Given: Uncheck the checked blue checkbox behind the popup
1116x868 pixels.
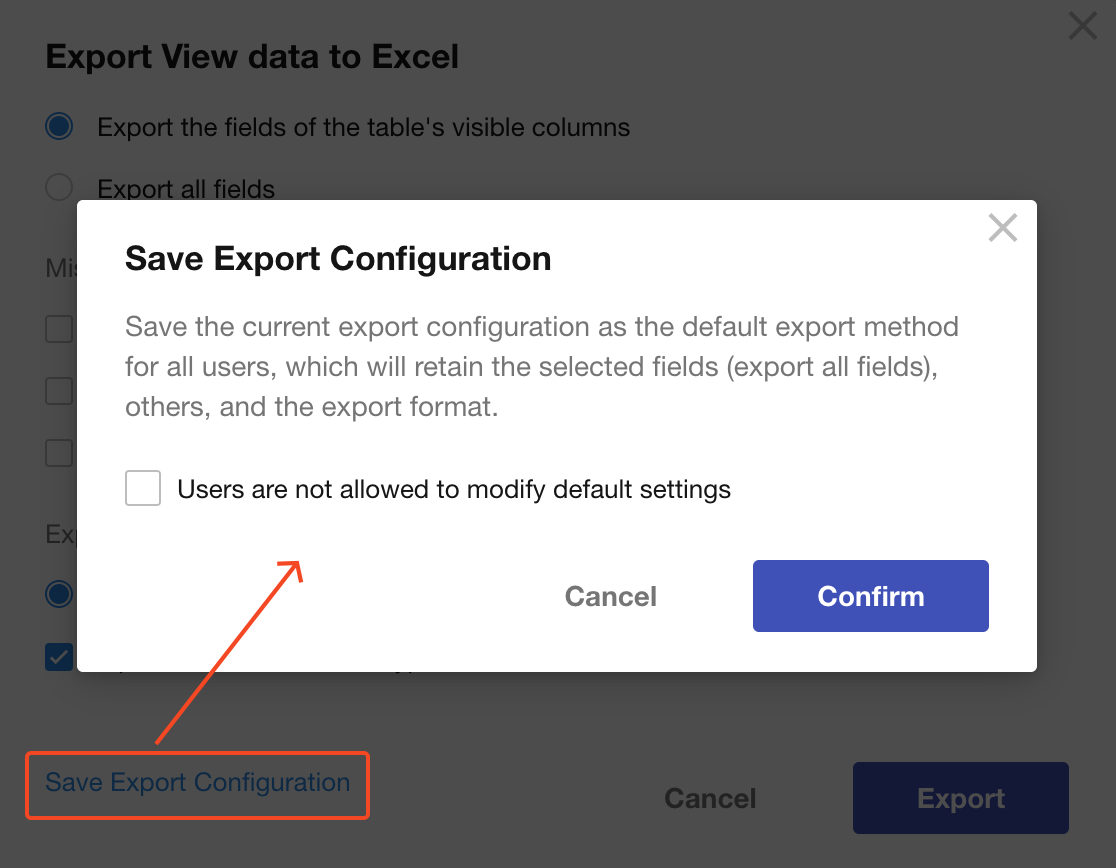Looking at the screenshot, I should click(60, 657).
